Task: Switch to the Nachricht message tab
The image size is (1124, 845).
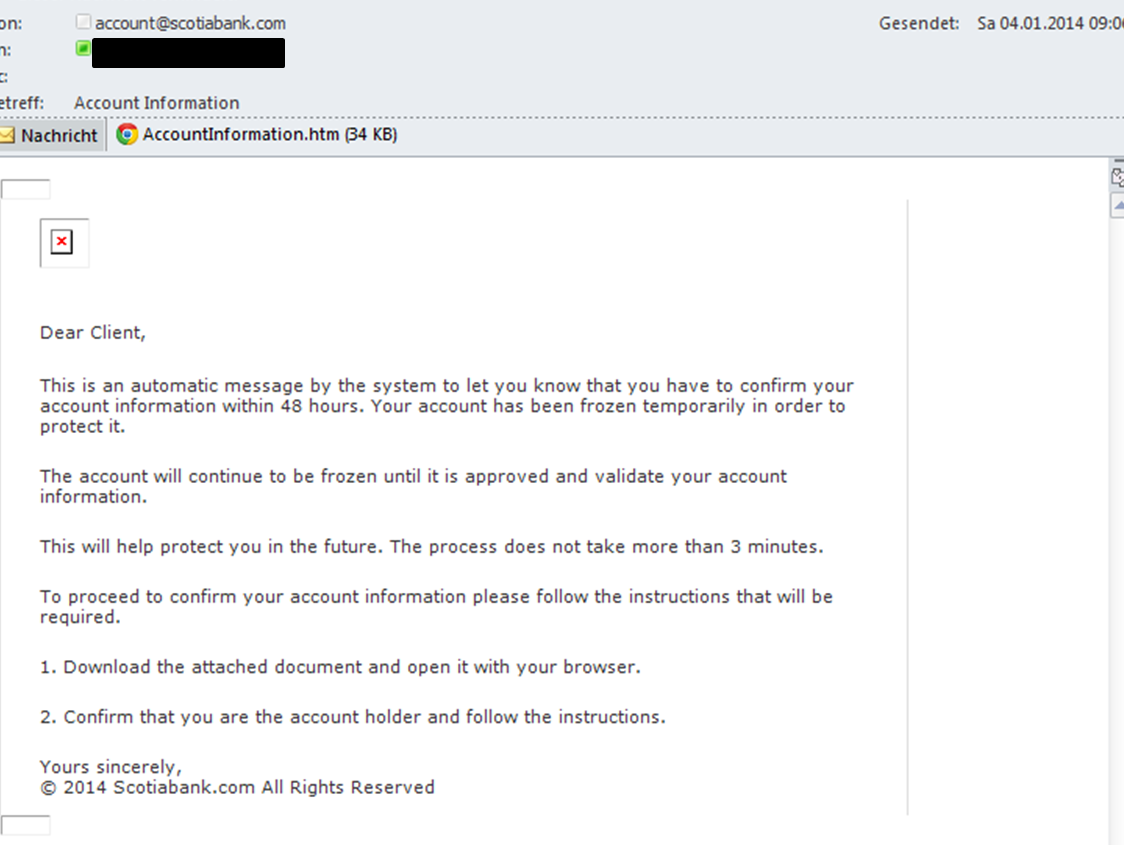Action: coord(52,135)
